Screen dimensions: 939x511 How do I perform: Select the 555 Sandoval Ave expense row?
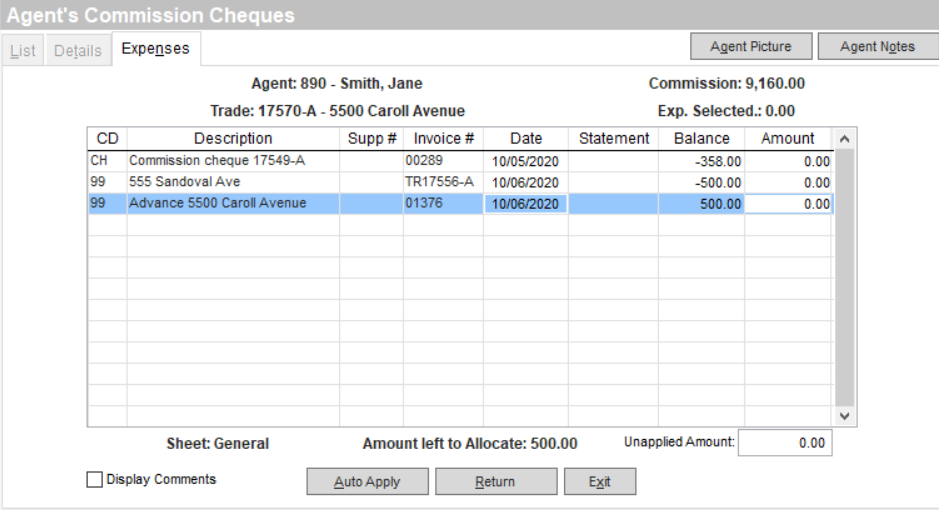[232, 182]
